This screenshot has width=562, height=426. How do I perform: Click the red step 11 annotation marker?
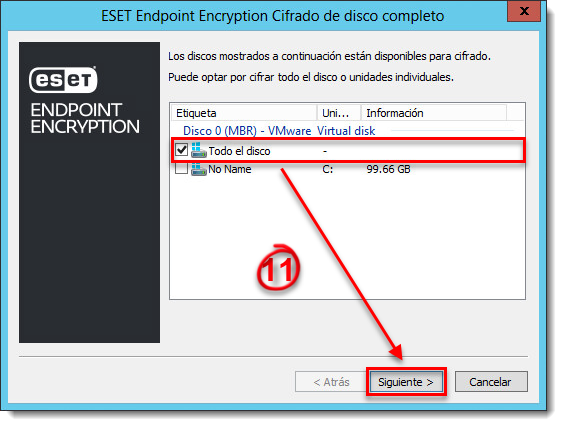[x=278, y=267]
